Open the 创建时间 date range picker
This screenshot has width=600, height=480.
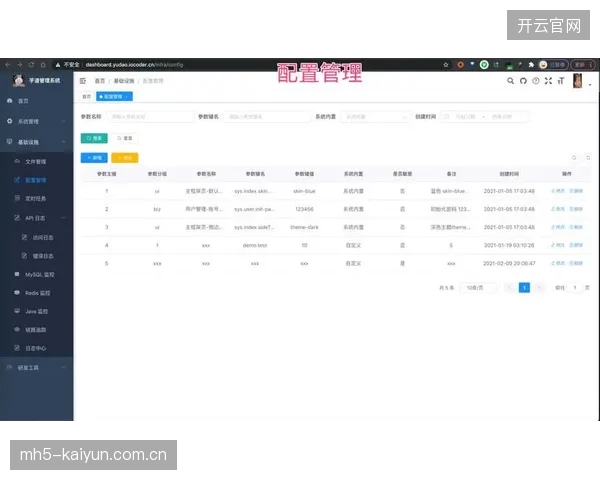[485, 116]
